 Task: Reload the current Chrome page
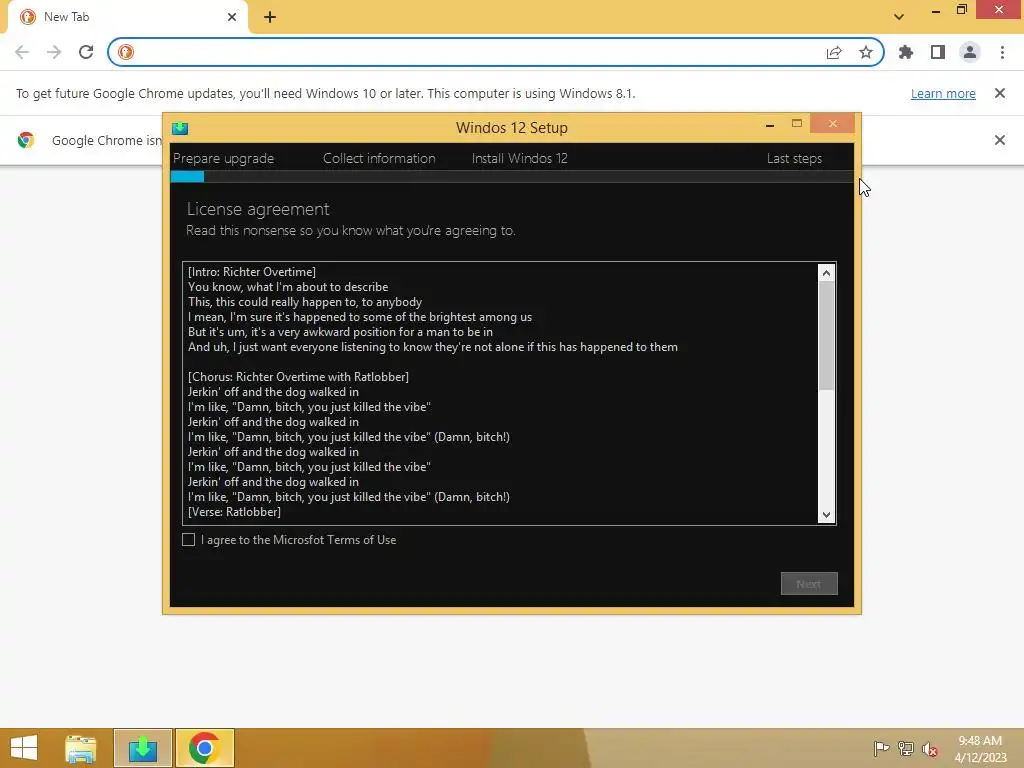tap(86, 52)
